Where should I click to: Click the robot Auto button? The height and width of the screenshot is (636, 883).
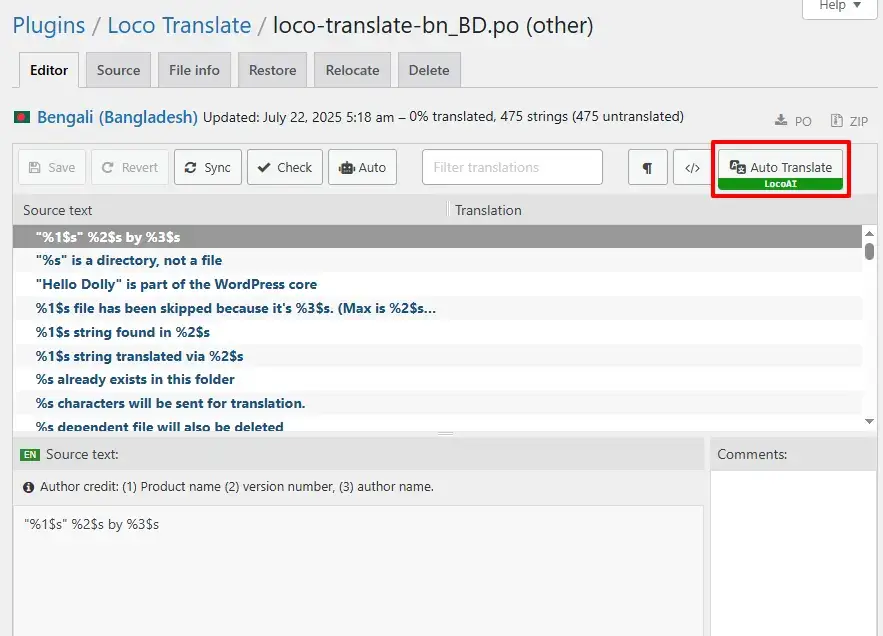pos(362,167)
